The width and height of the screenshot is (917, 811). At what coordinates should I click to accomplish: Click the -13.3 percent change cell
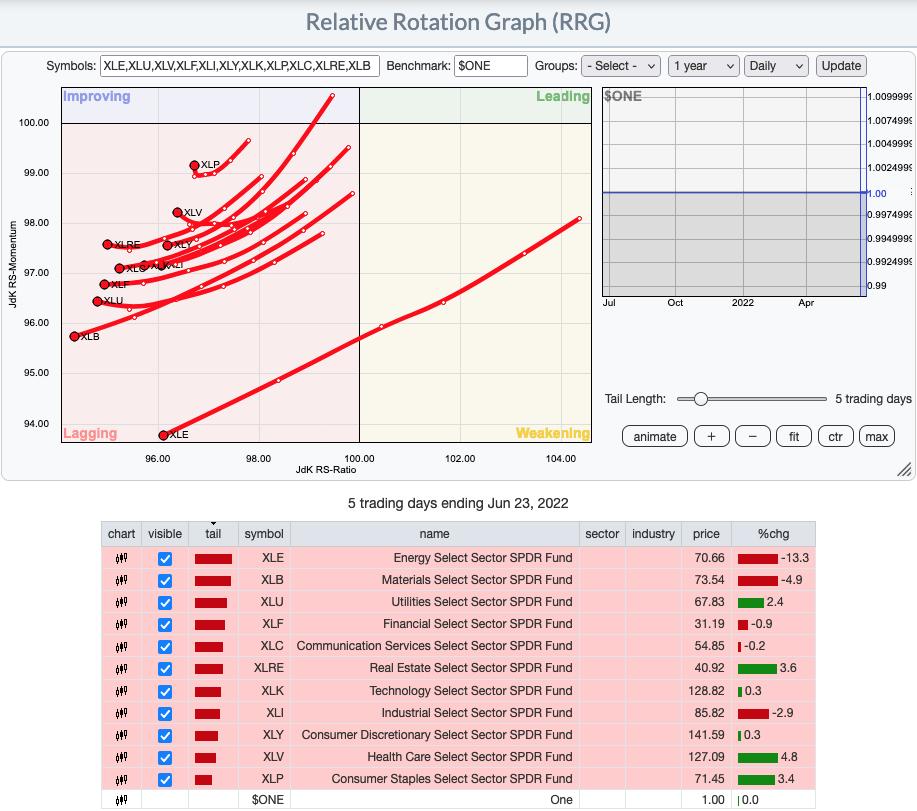pos(773,558)
